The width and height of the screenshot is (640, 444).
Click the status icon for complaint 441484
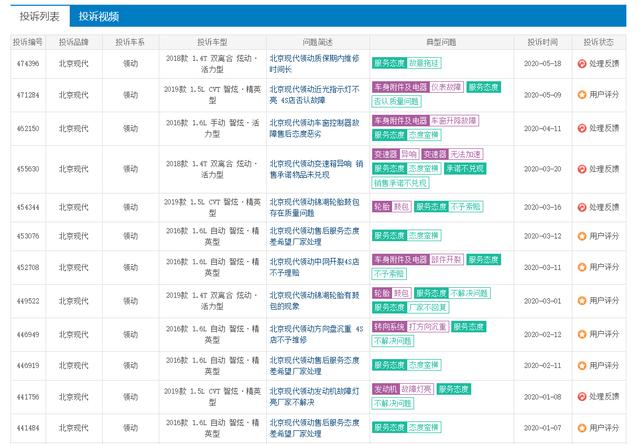point(582,428)
